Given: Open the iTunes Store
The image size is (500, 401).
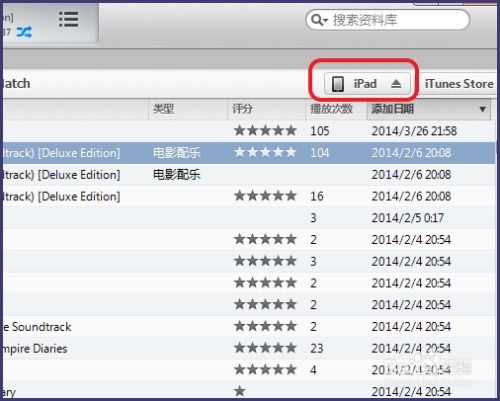Looking at the screenshot, I should point(459,84).
